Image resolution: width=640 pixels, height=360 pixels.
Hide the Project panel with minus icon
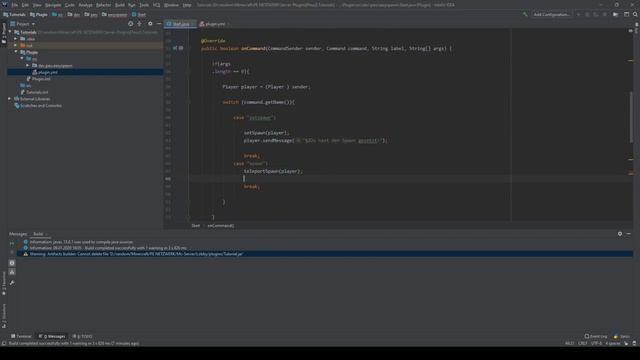click(x=159, y=24)
